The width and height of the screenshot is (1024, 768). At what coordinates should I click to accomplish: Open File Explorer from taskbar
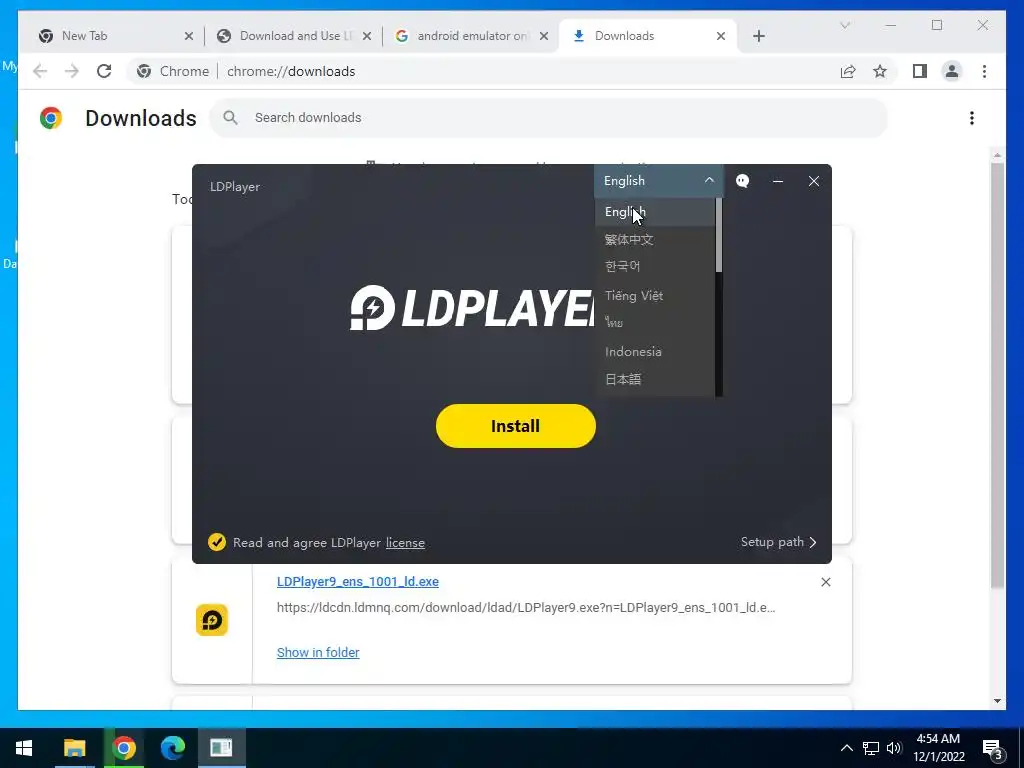click(74, 748)
